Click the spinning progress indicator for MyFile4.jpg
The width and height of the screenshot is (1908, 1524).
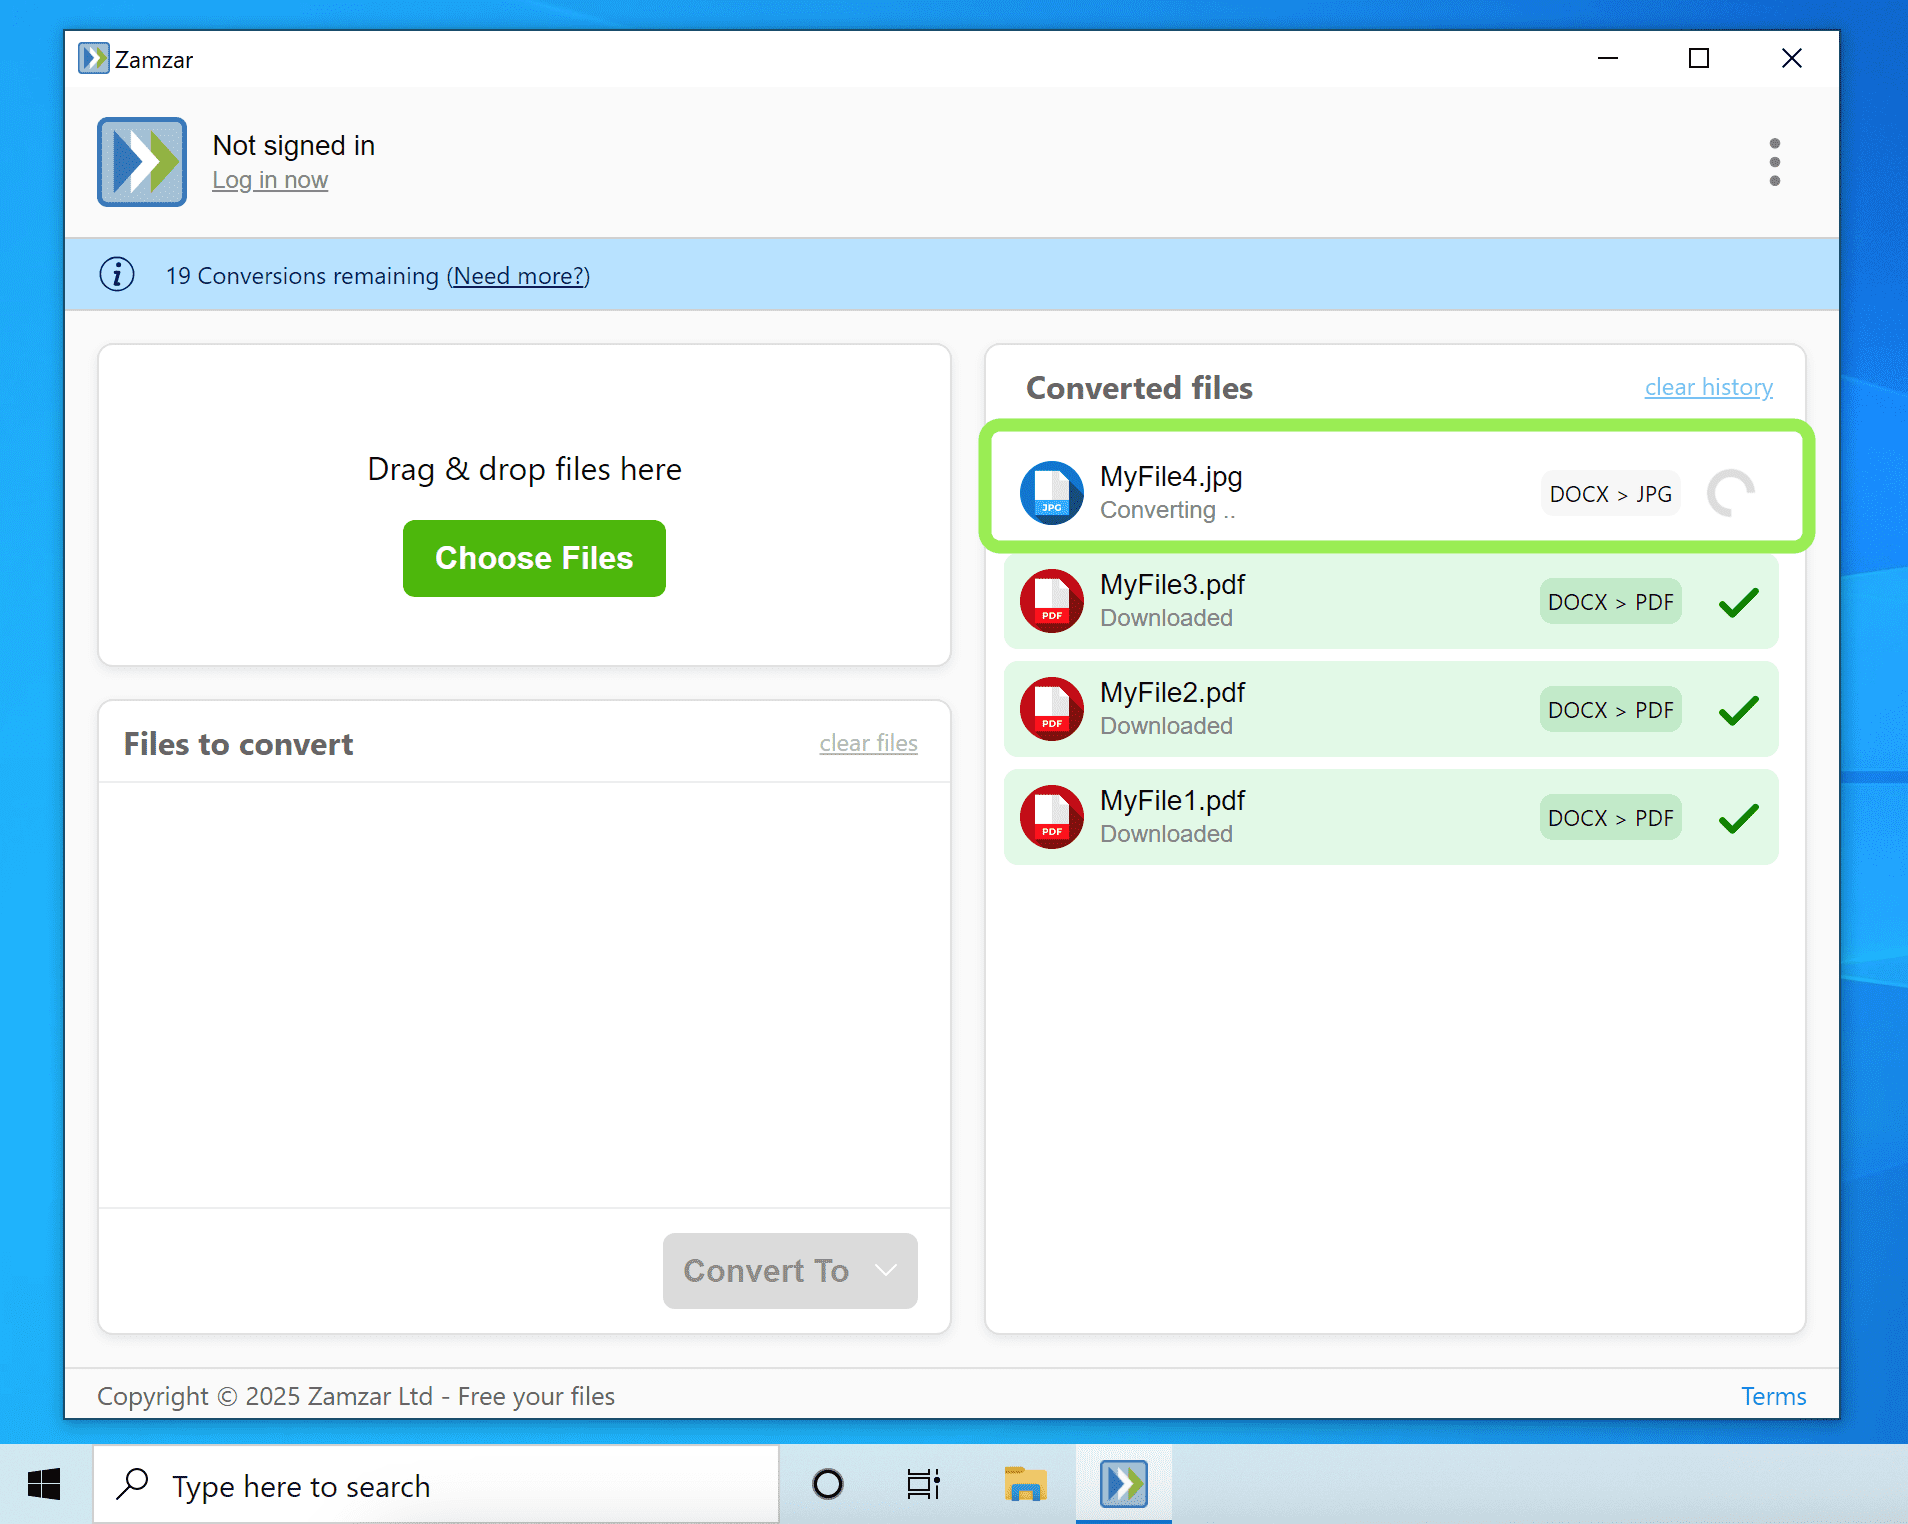1731,493
